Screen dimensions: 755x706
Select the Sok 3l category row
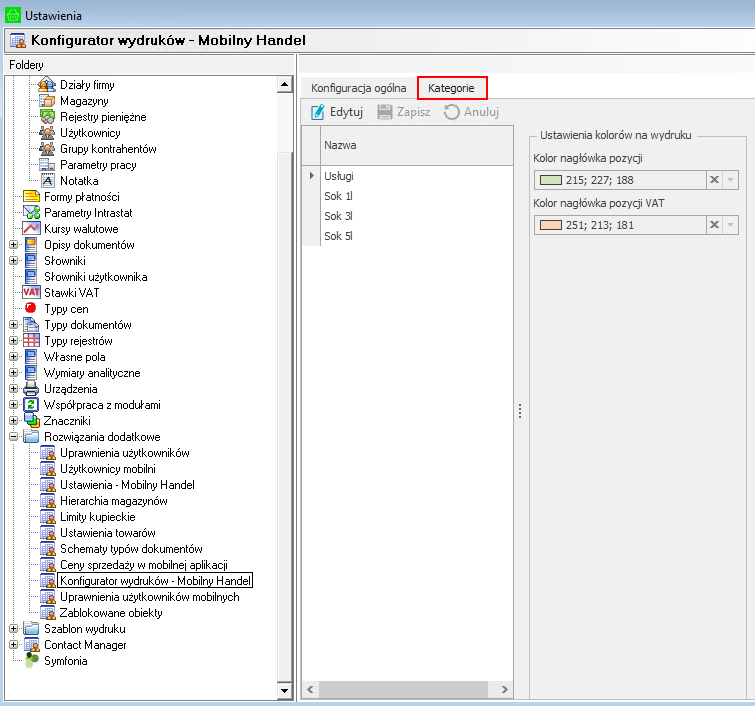[338, 216]
